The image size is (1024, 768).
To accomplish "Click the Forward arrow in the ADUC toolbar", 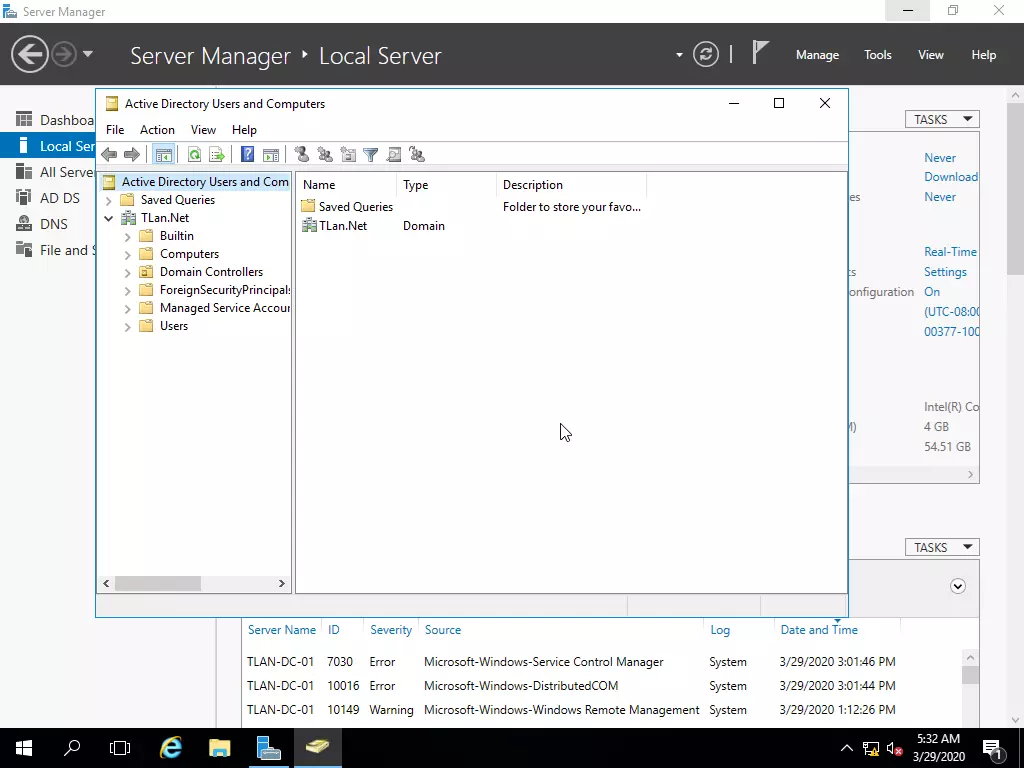I will (132, 155).
